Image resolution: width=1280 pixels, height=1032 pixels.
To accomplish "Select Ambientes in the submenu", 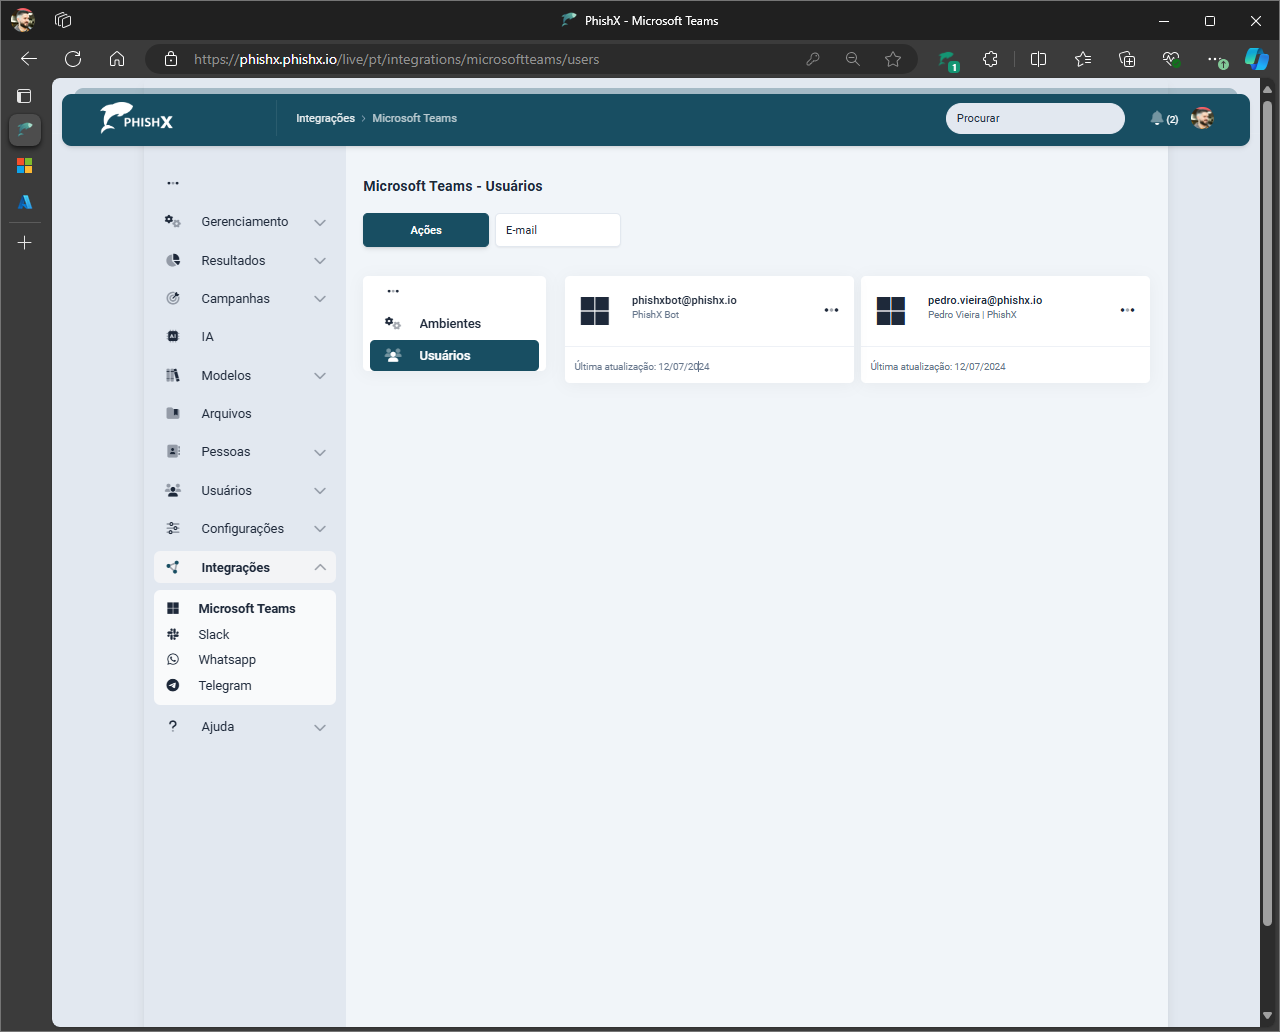I will (455, 323).
